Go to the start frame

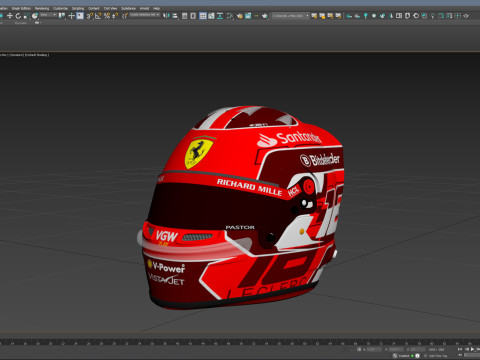tap(460, 349)
